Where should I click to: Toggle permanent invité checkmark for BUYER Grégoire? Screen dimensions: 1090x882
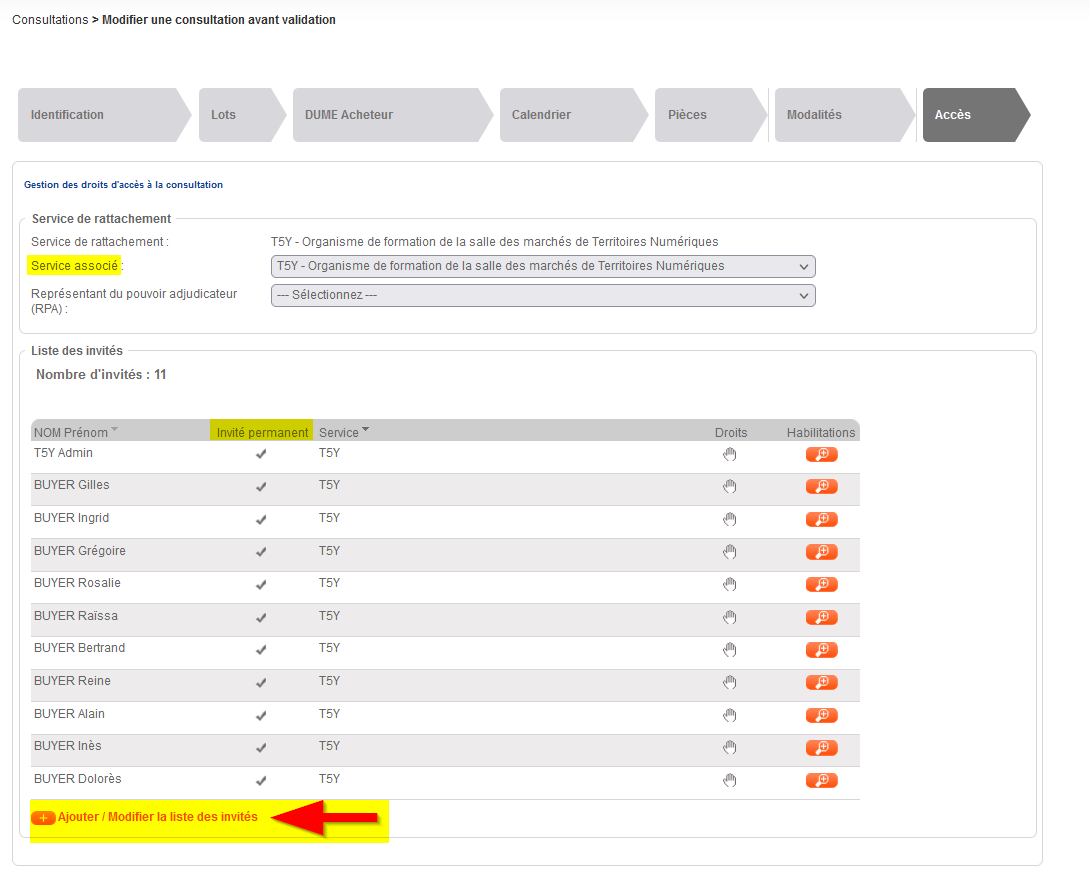pyautogui.click(x=261, y=552)
